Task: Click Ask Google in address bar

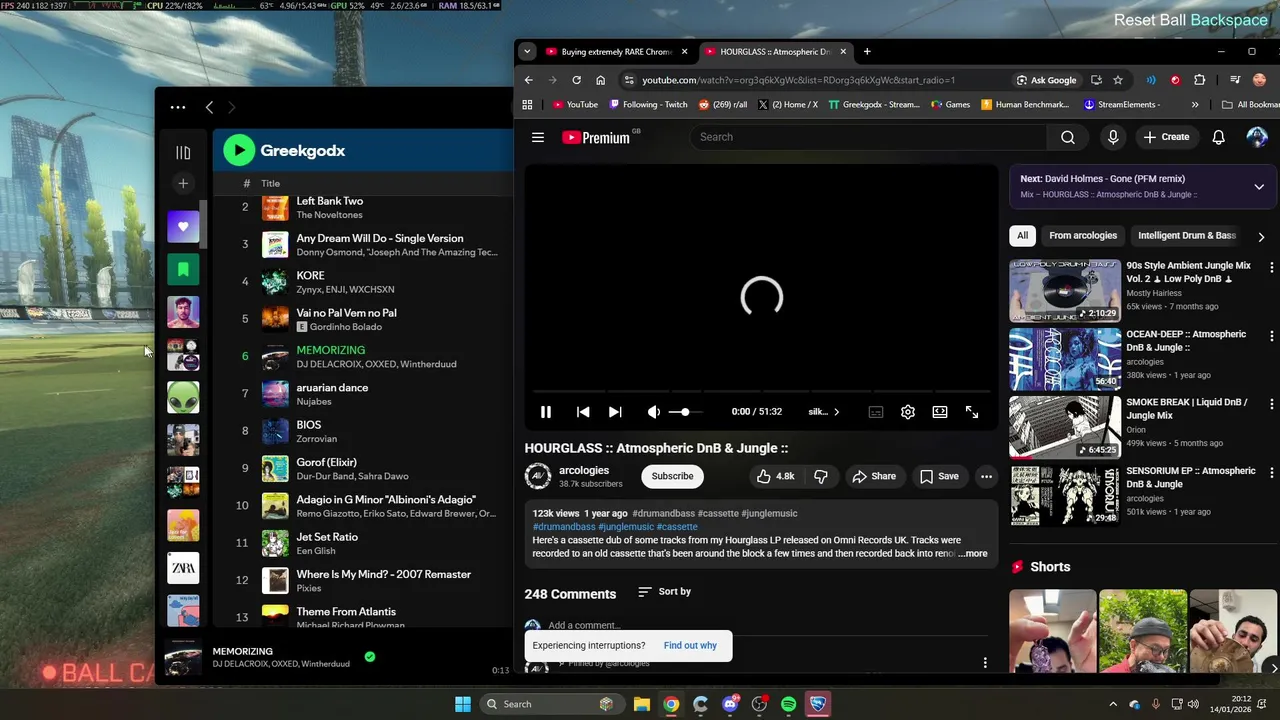Action: click(1046, 80)
